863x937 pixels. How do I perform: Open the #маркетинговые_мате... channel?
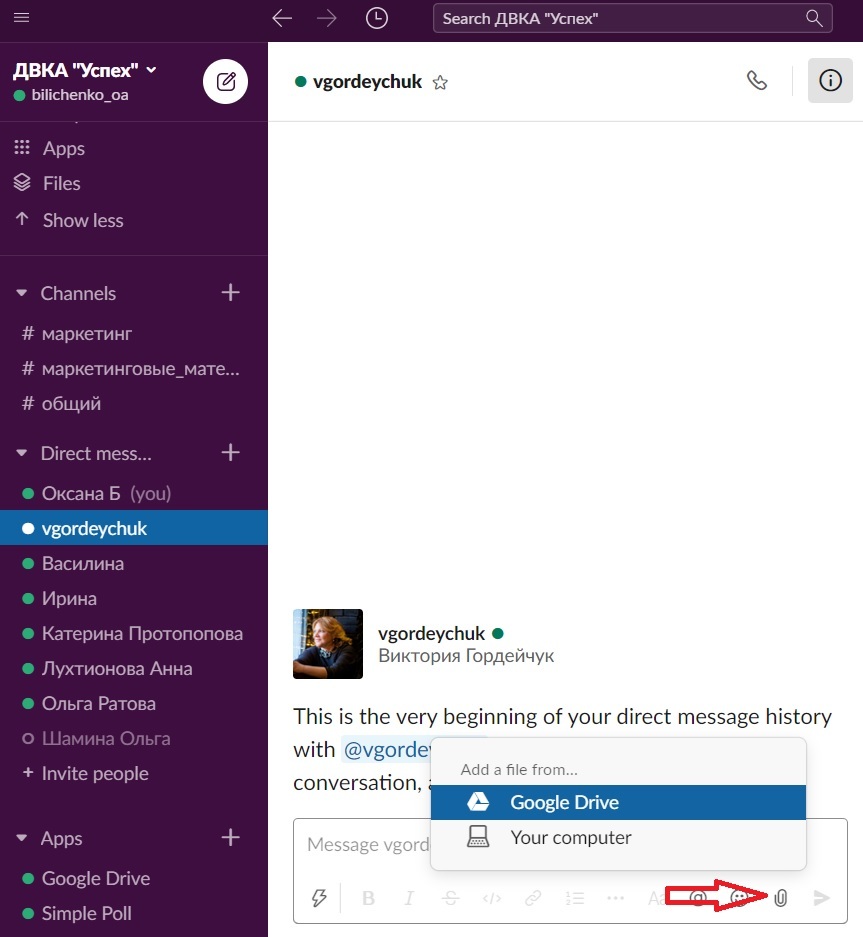140,369
